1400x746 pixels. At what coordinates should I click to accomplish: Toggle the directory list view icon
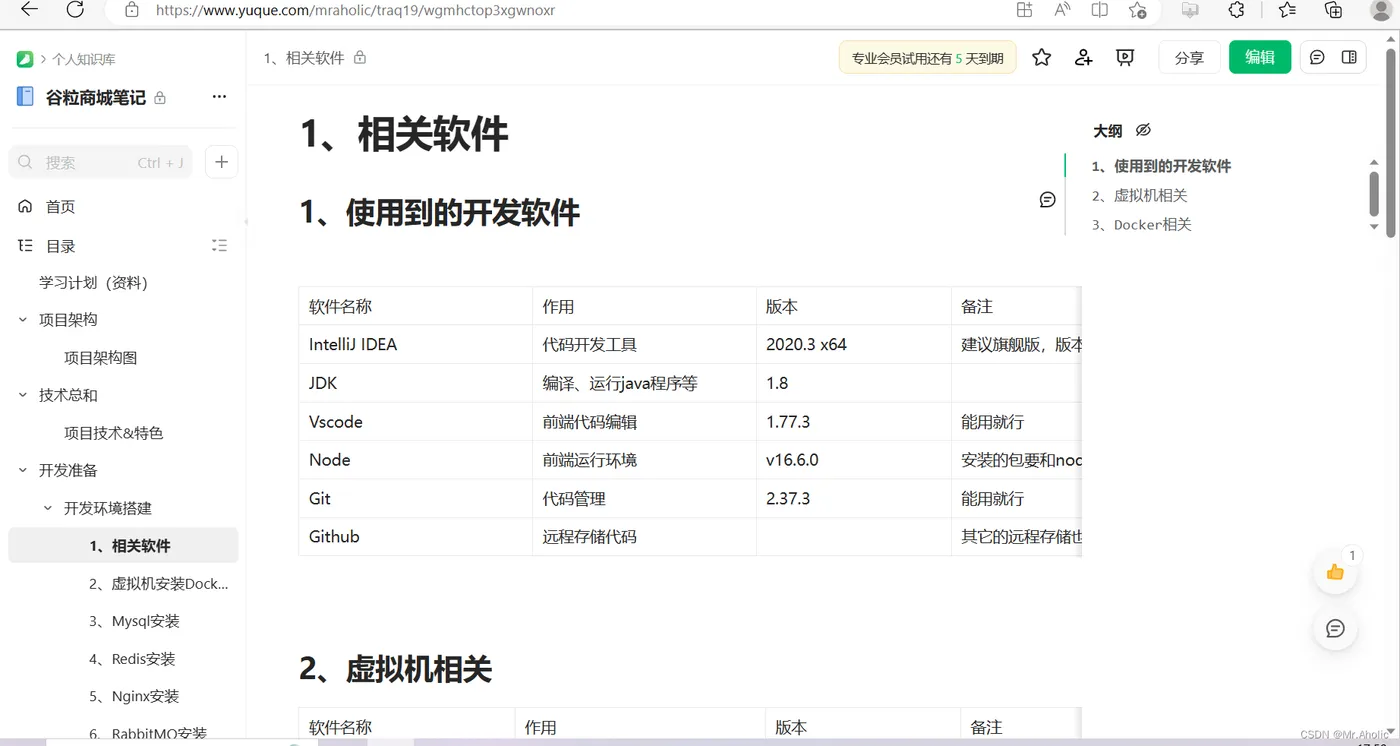click(x=220, y=245)
